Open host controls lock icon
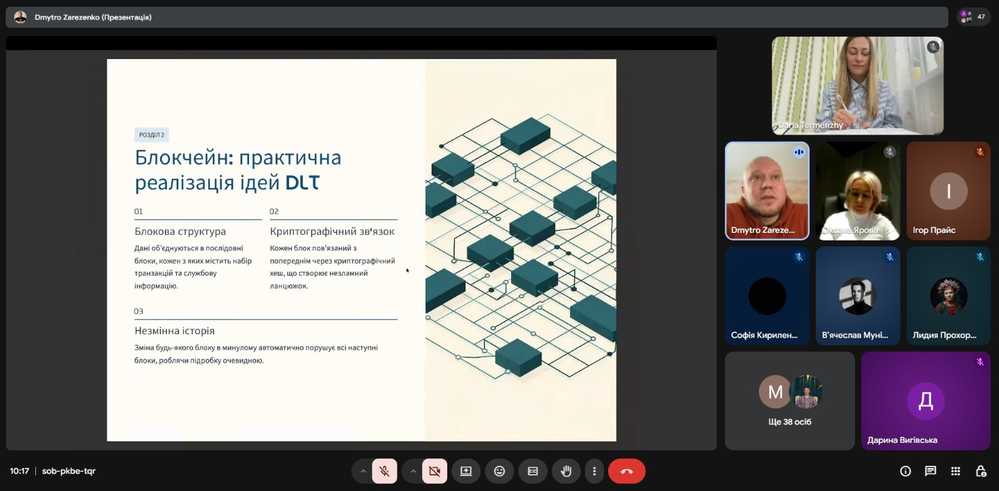999x491 pixels. [x=980, y=471]
